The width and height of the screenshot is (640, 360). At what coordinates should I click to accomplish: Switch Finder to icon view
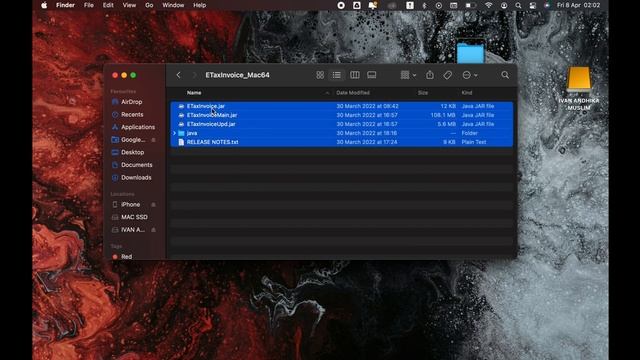(x=320, y=75)
